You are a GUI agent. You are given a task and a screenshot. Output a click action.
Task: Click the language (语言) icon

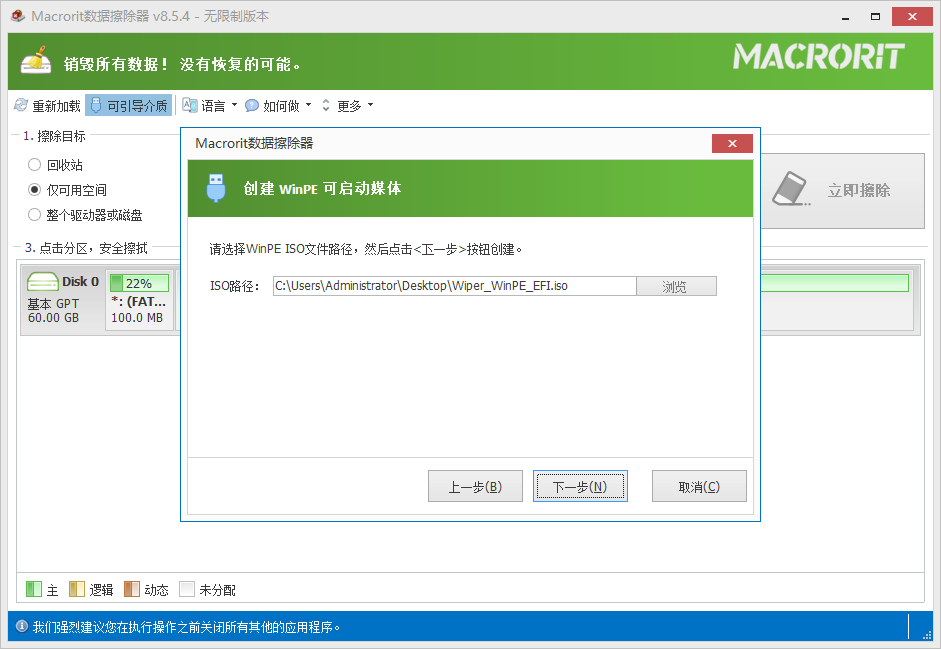(190, 105)
